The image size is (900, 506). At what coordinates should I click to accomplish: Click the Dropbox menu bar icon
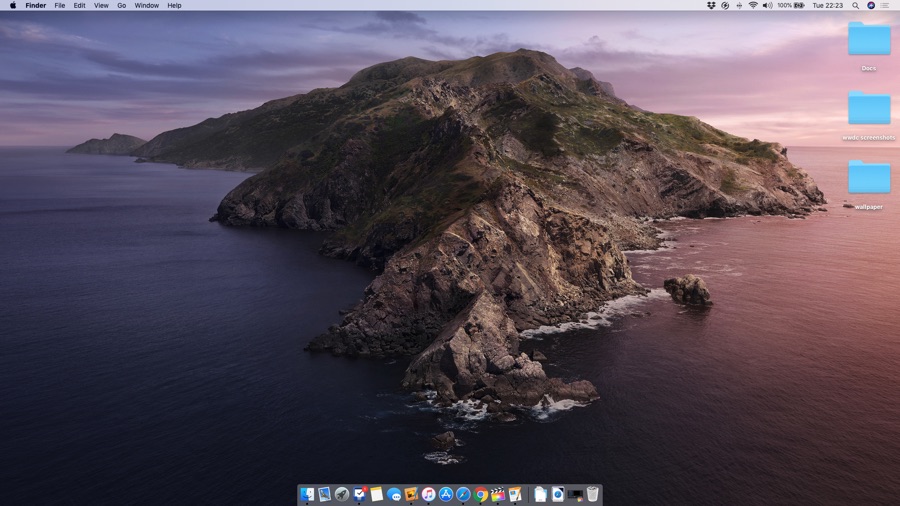click(x=711, y=5)
